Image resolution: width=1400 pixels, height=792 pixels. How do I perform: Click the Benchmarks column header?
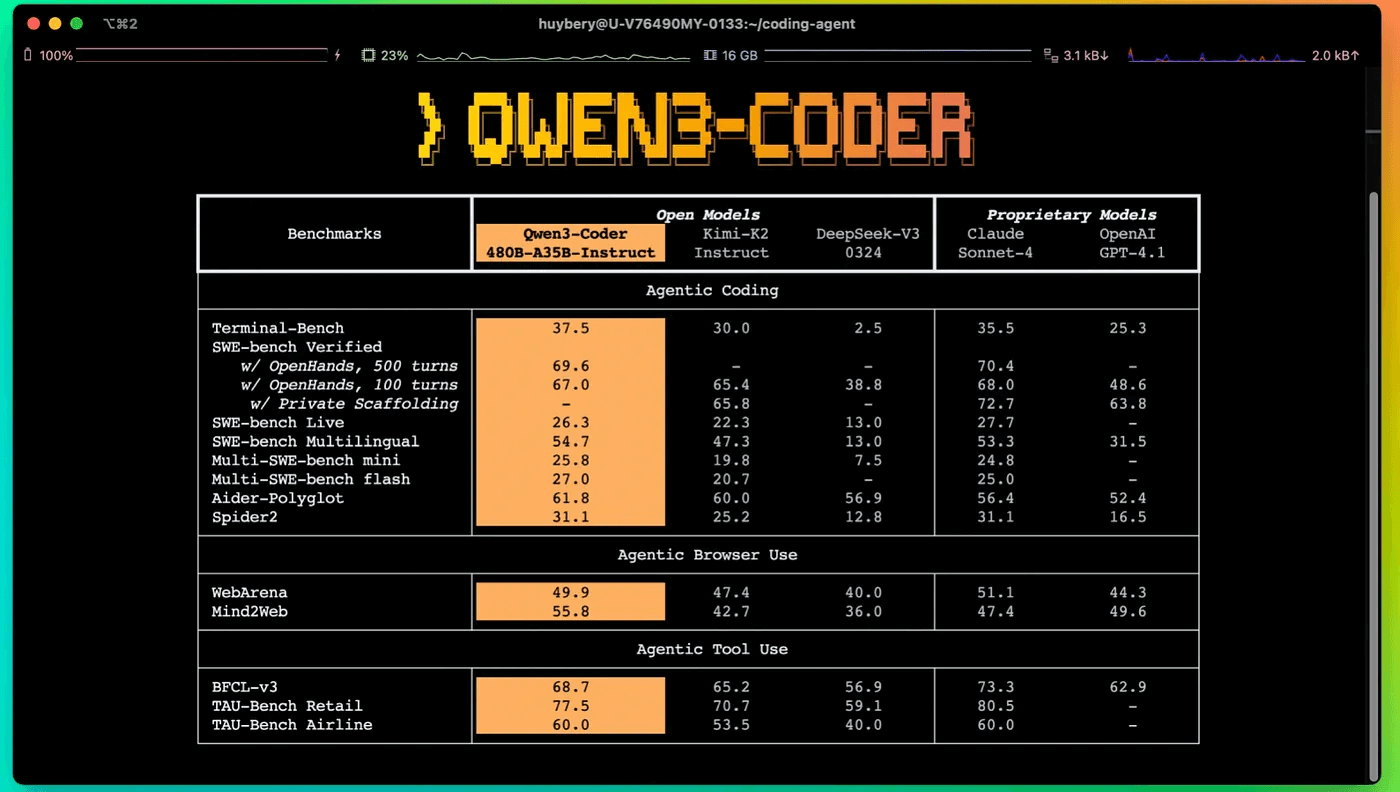tap(334, 234)
